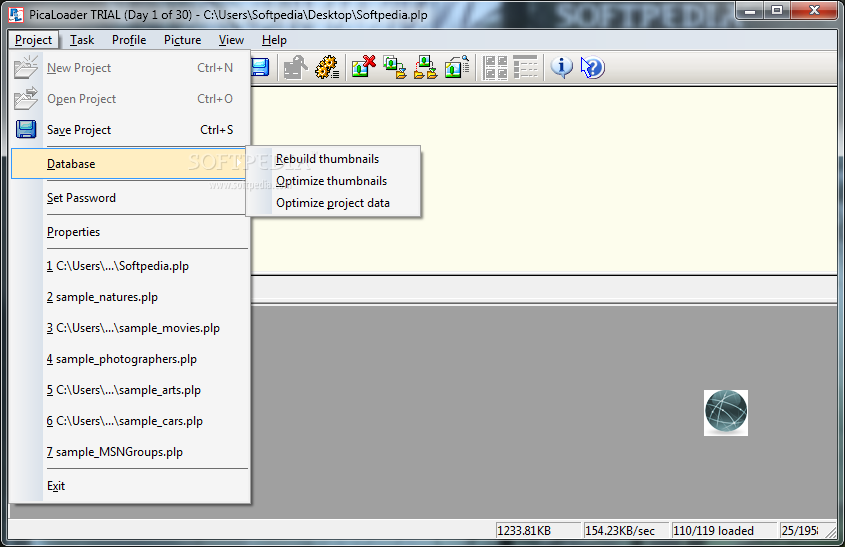845x547 pixels.
Task: Open recent file 5 sample_arts.plp
Action: [x=130, y=390]
